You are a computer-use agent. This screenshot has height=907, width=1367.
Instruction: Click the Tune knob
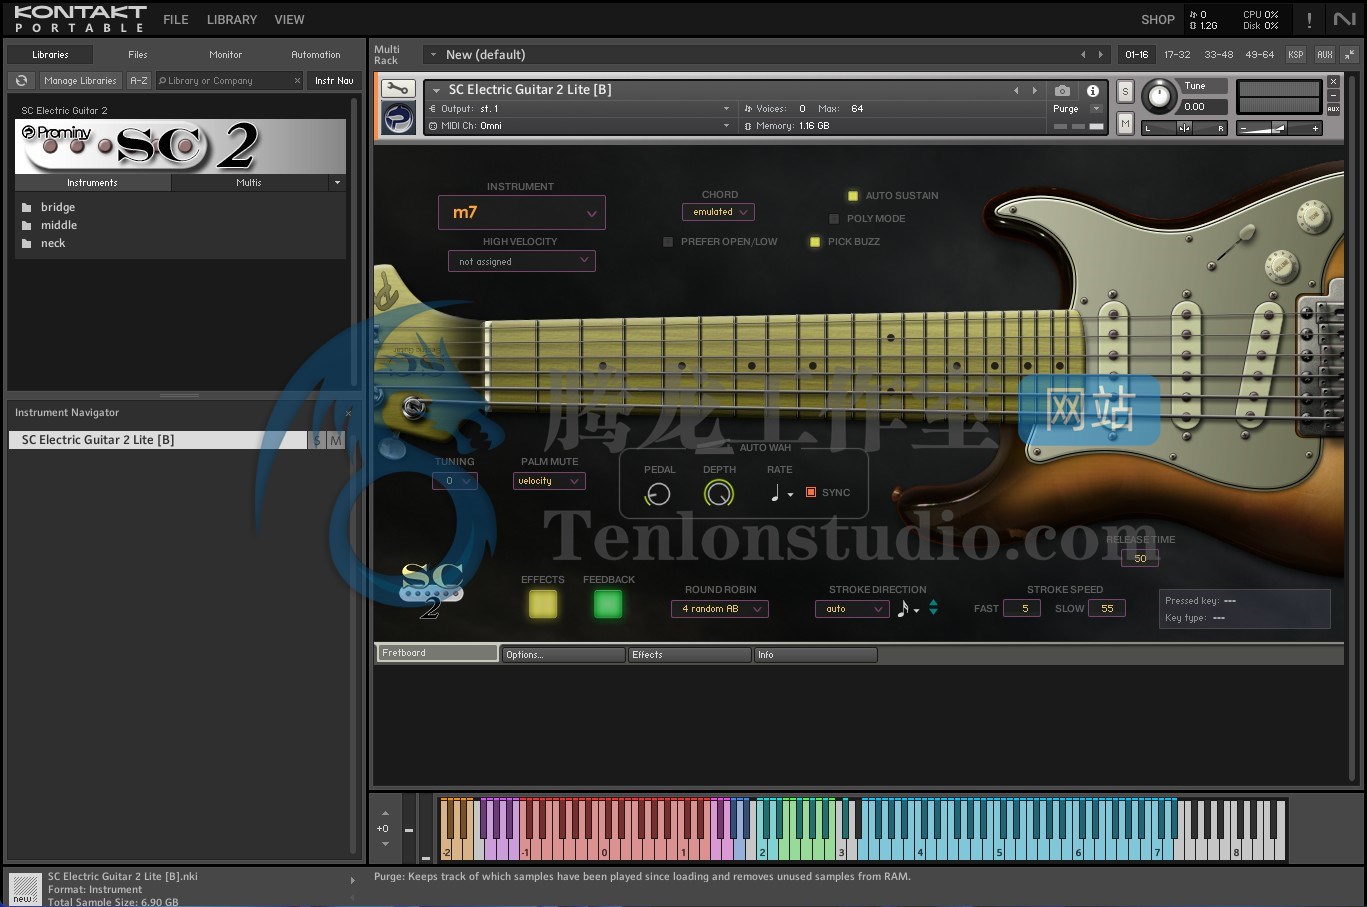pyautogui.click(x=1159, y=96)
